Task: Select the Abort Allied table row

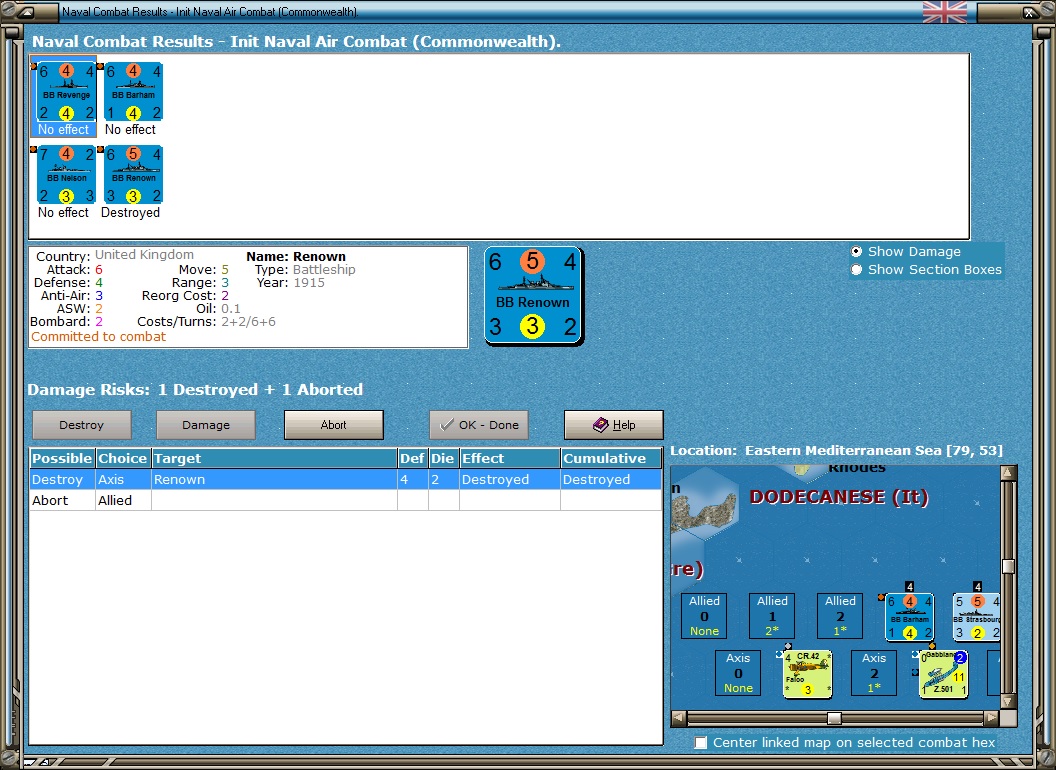Action: coord(345,501)
